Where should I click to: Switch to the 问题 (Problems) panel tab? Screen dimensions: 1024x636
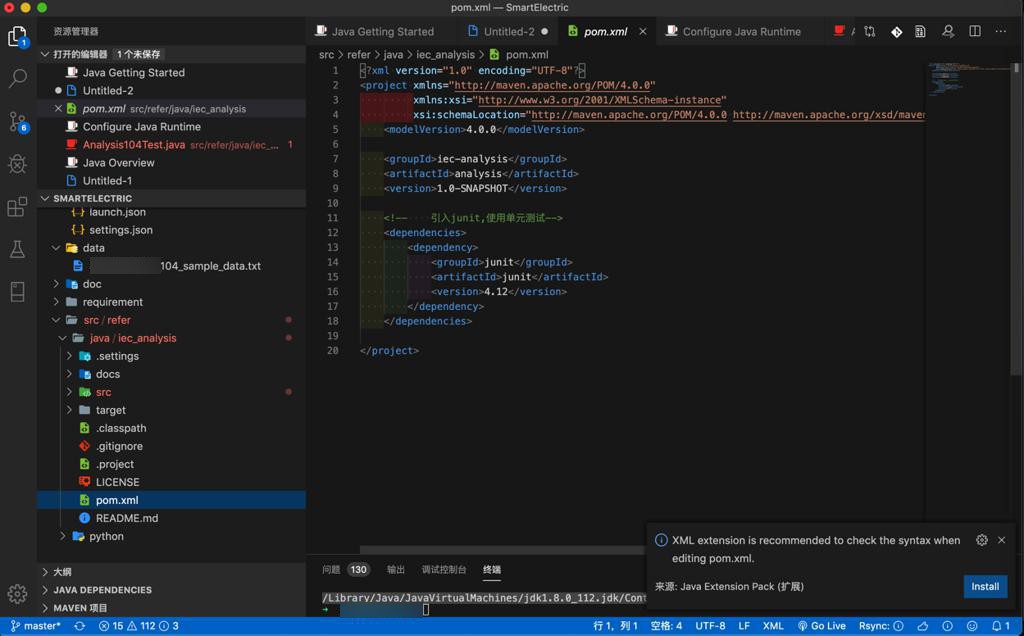tap(331, 569)
